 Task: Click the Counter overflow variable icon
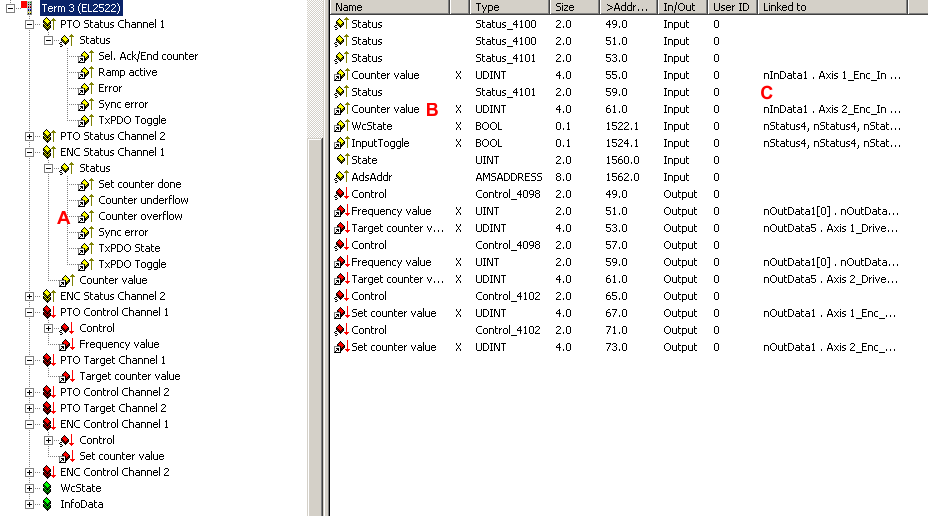pos(86,216)
